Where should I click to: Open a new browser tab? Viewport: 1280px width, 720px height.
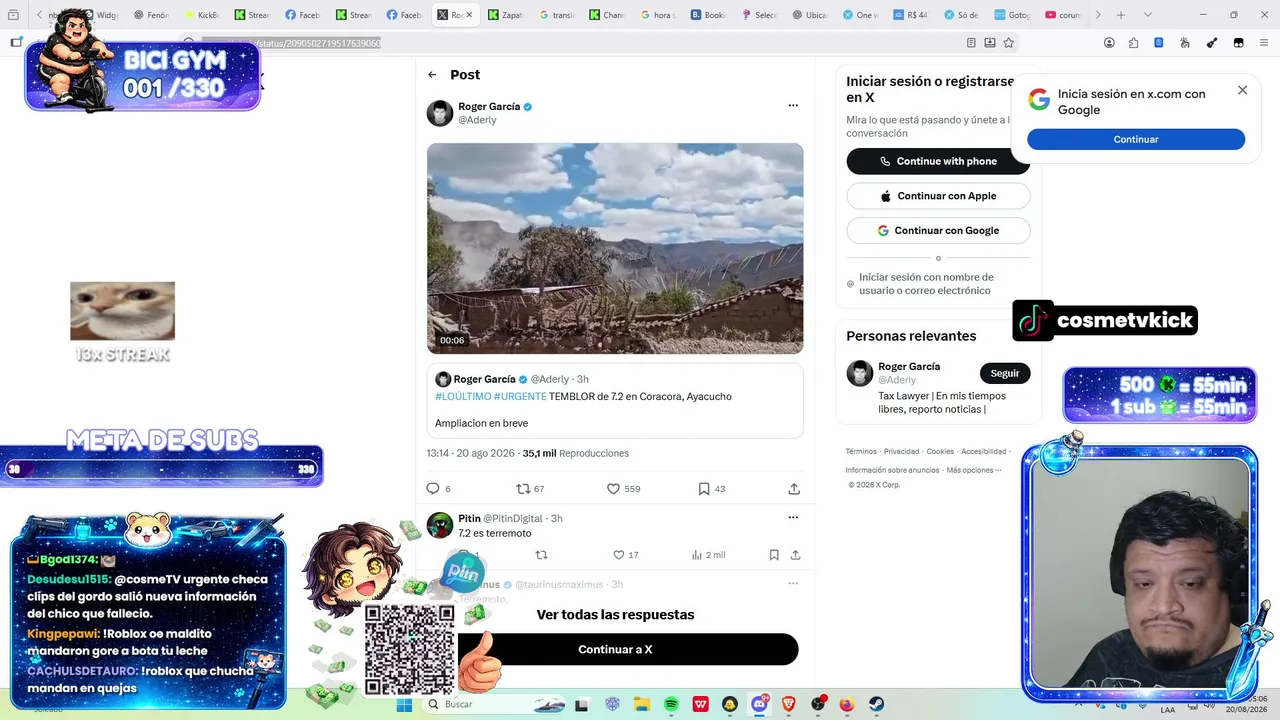1121,15
